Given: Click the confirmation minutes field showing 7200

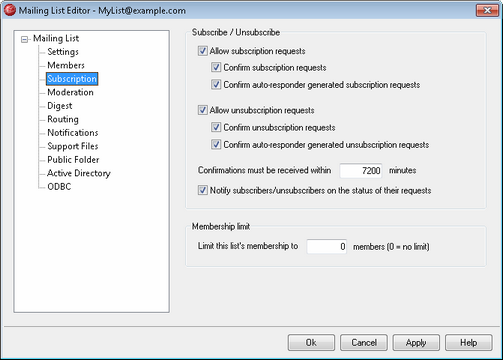Looking at the screenshot, I should click(x=361, y=171).
